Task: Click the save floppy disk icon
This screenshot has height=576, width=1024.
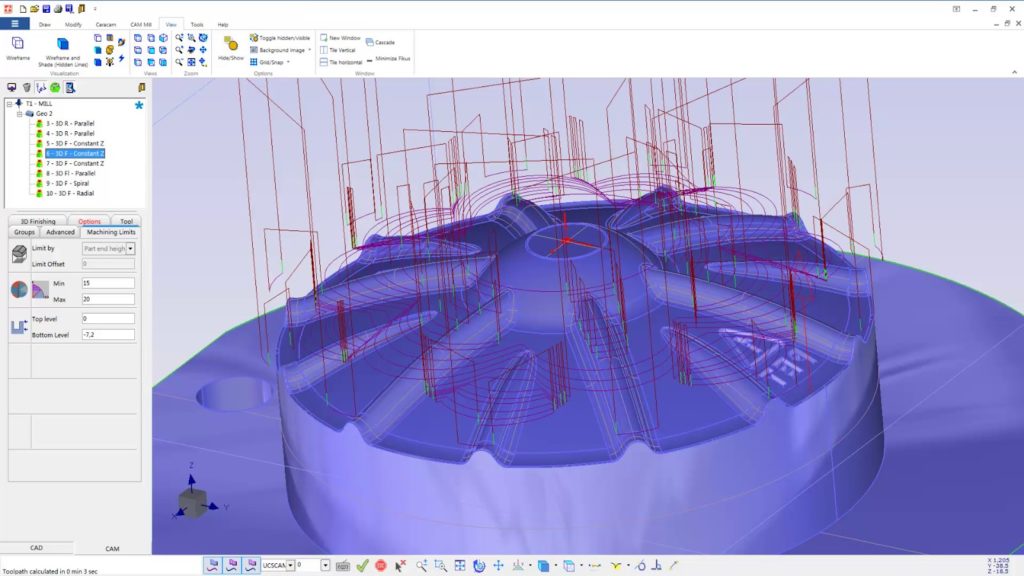Action: pyautogui.click(x=47, y=8)
